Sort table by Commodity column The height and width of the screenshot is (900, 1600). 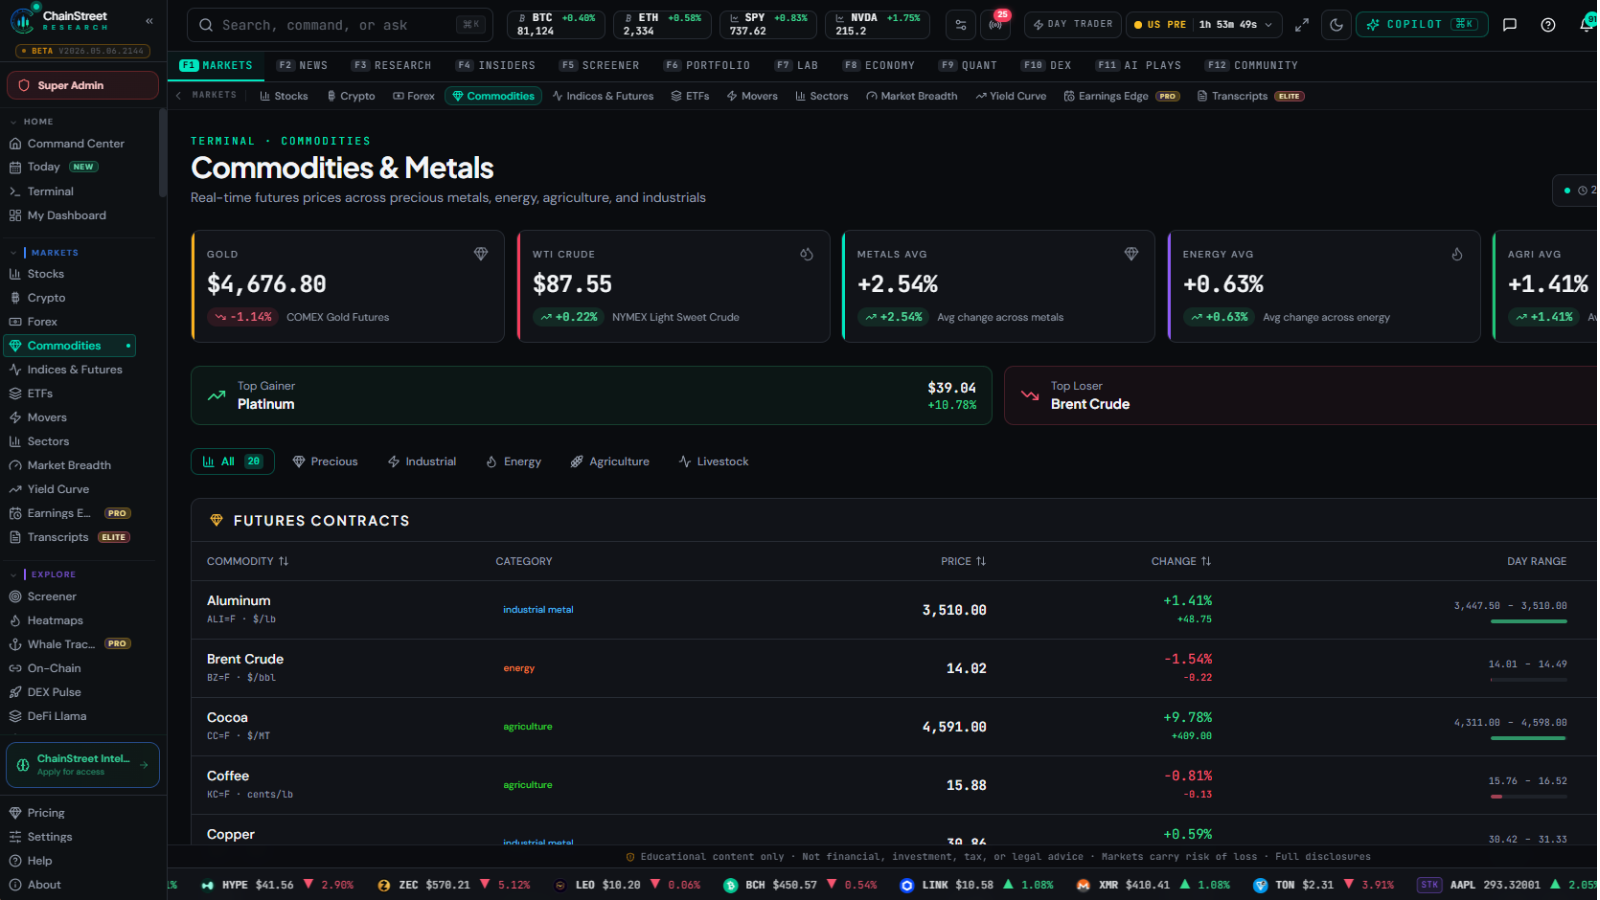point(247,561)
